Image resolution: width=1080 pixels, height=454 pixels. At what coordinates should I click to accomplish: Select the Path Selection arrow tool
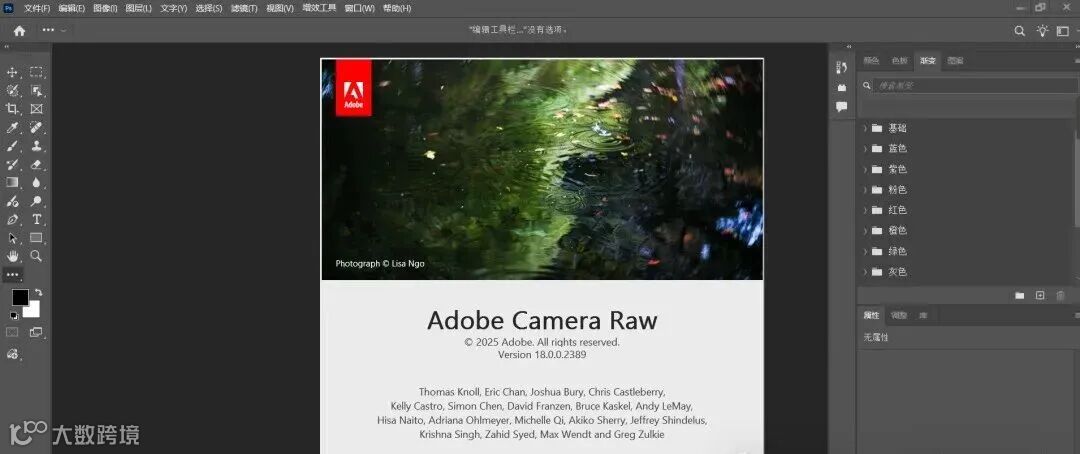[12, 238]
